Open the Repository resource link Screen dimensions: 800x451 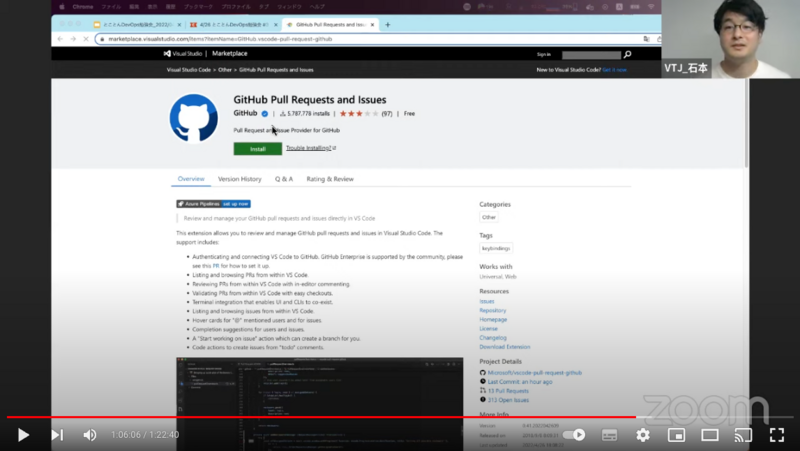point(493,310)
